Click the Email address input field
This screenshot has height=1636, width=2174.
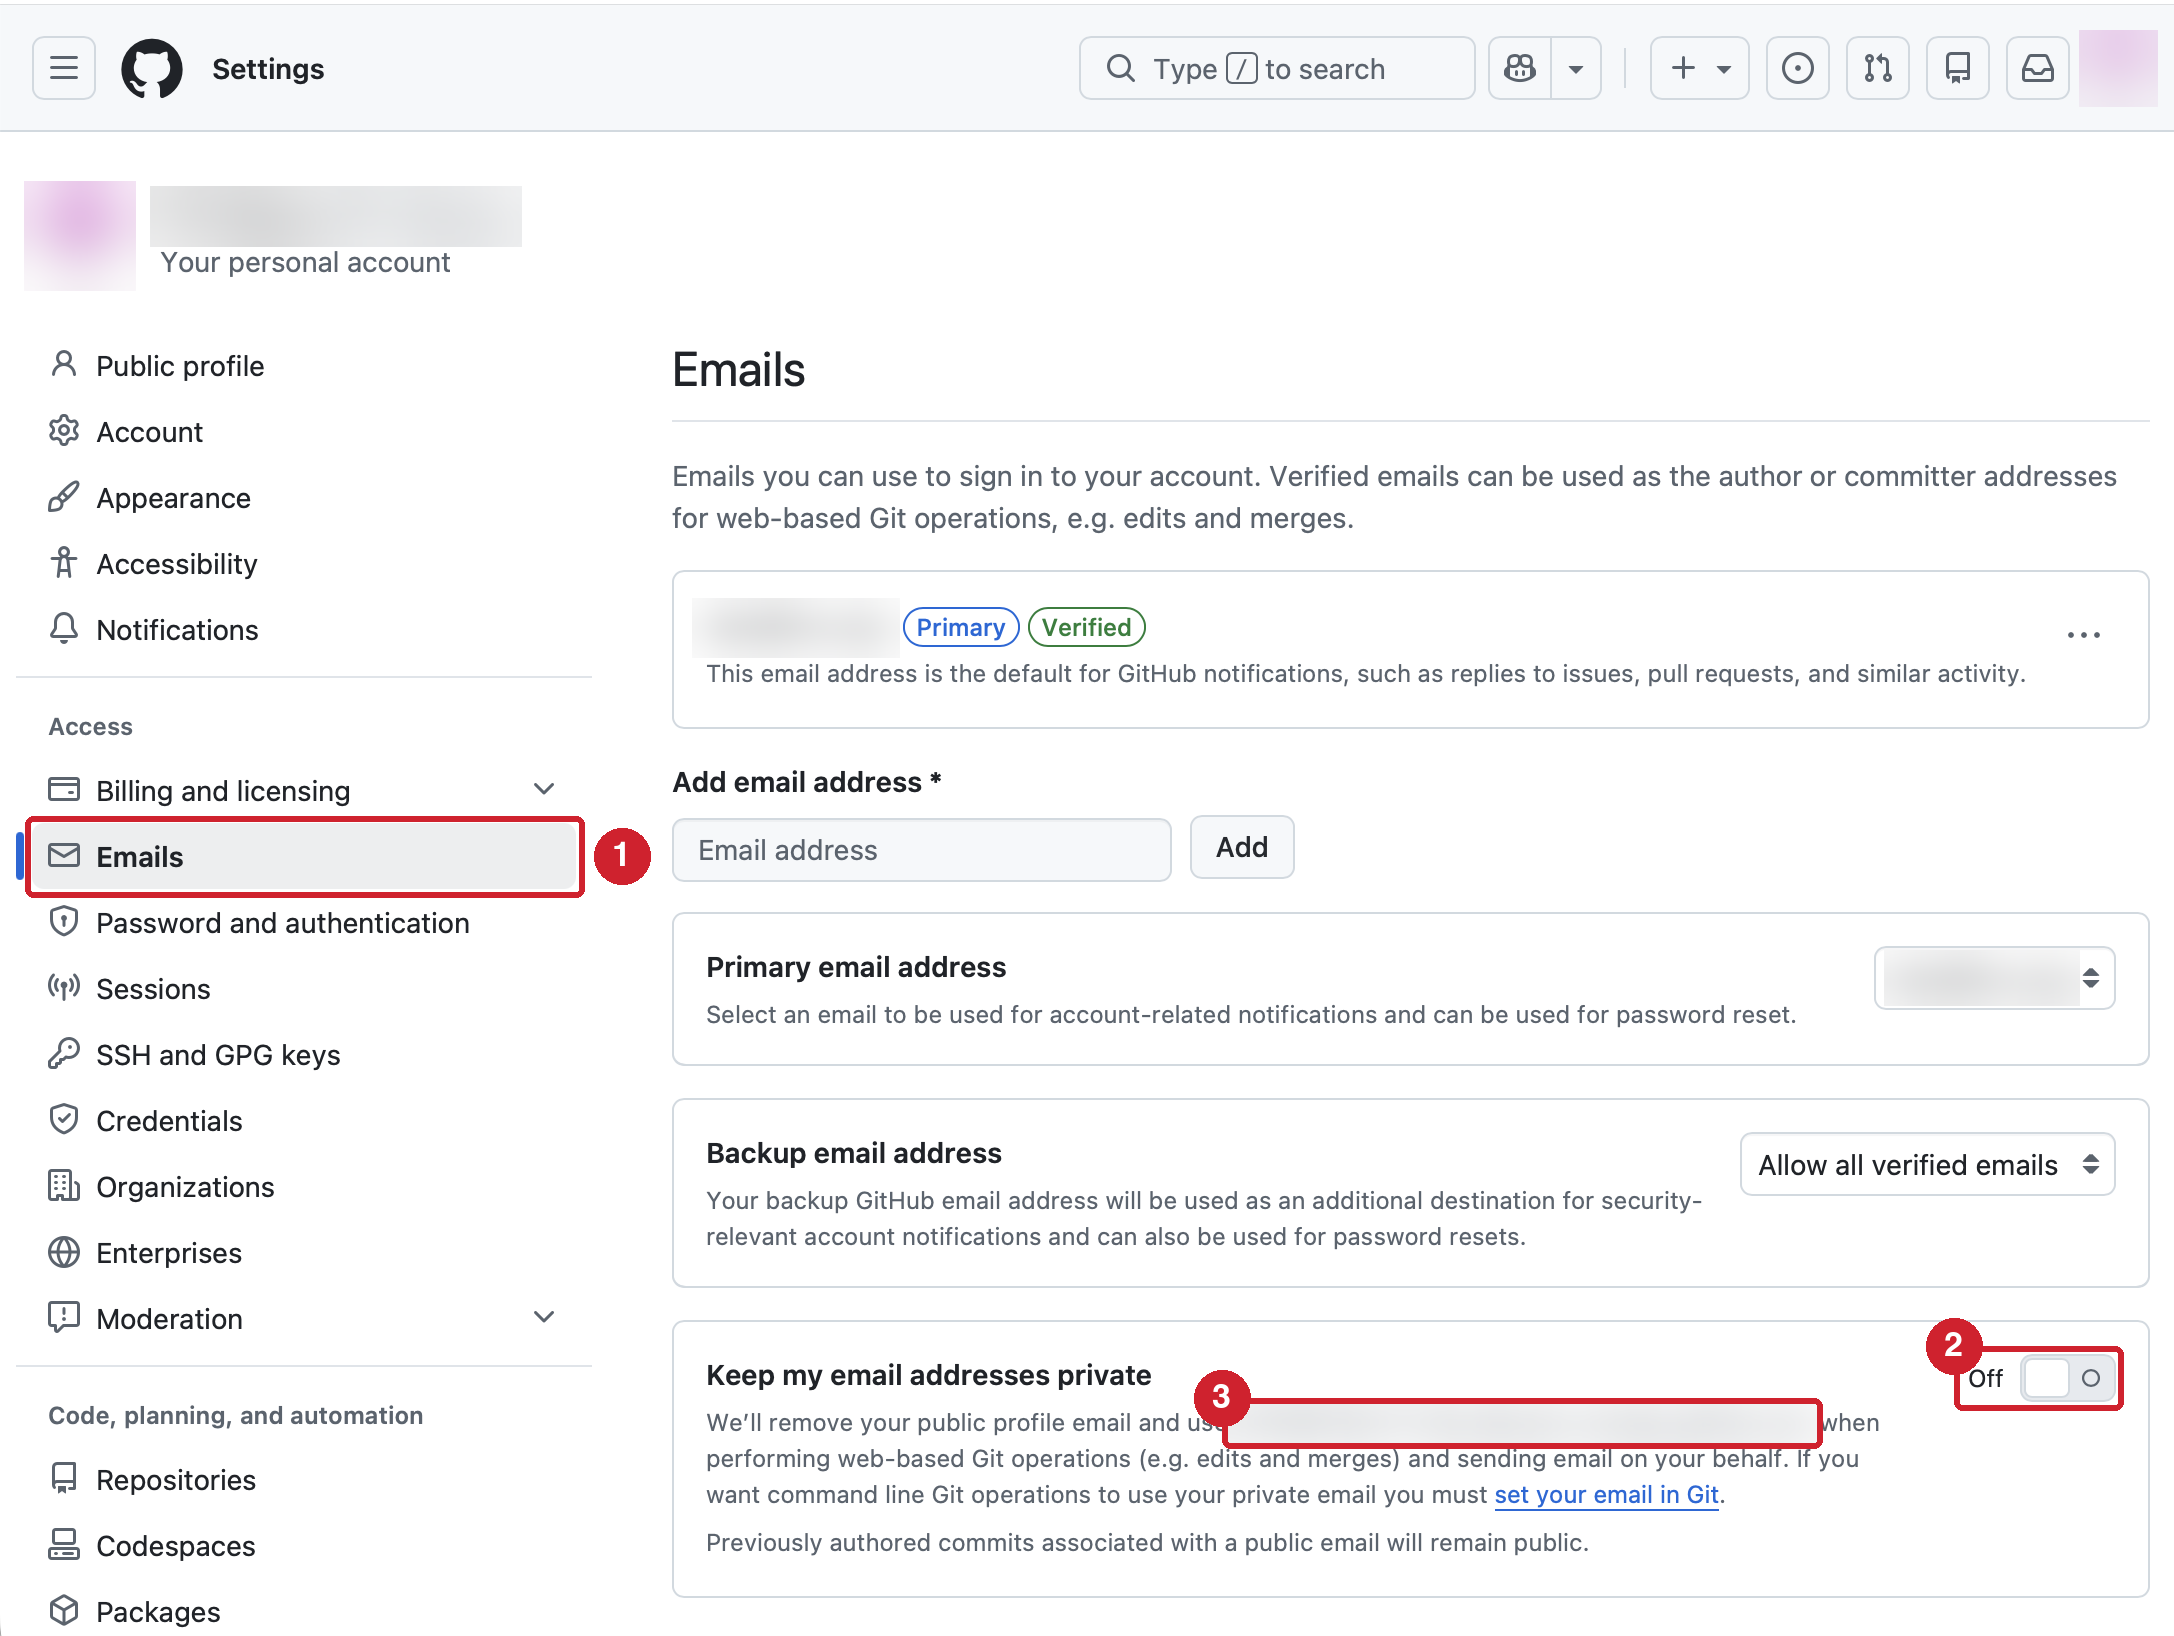922,850
